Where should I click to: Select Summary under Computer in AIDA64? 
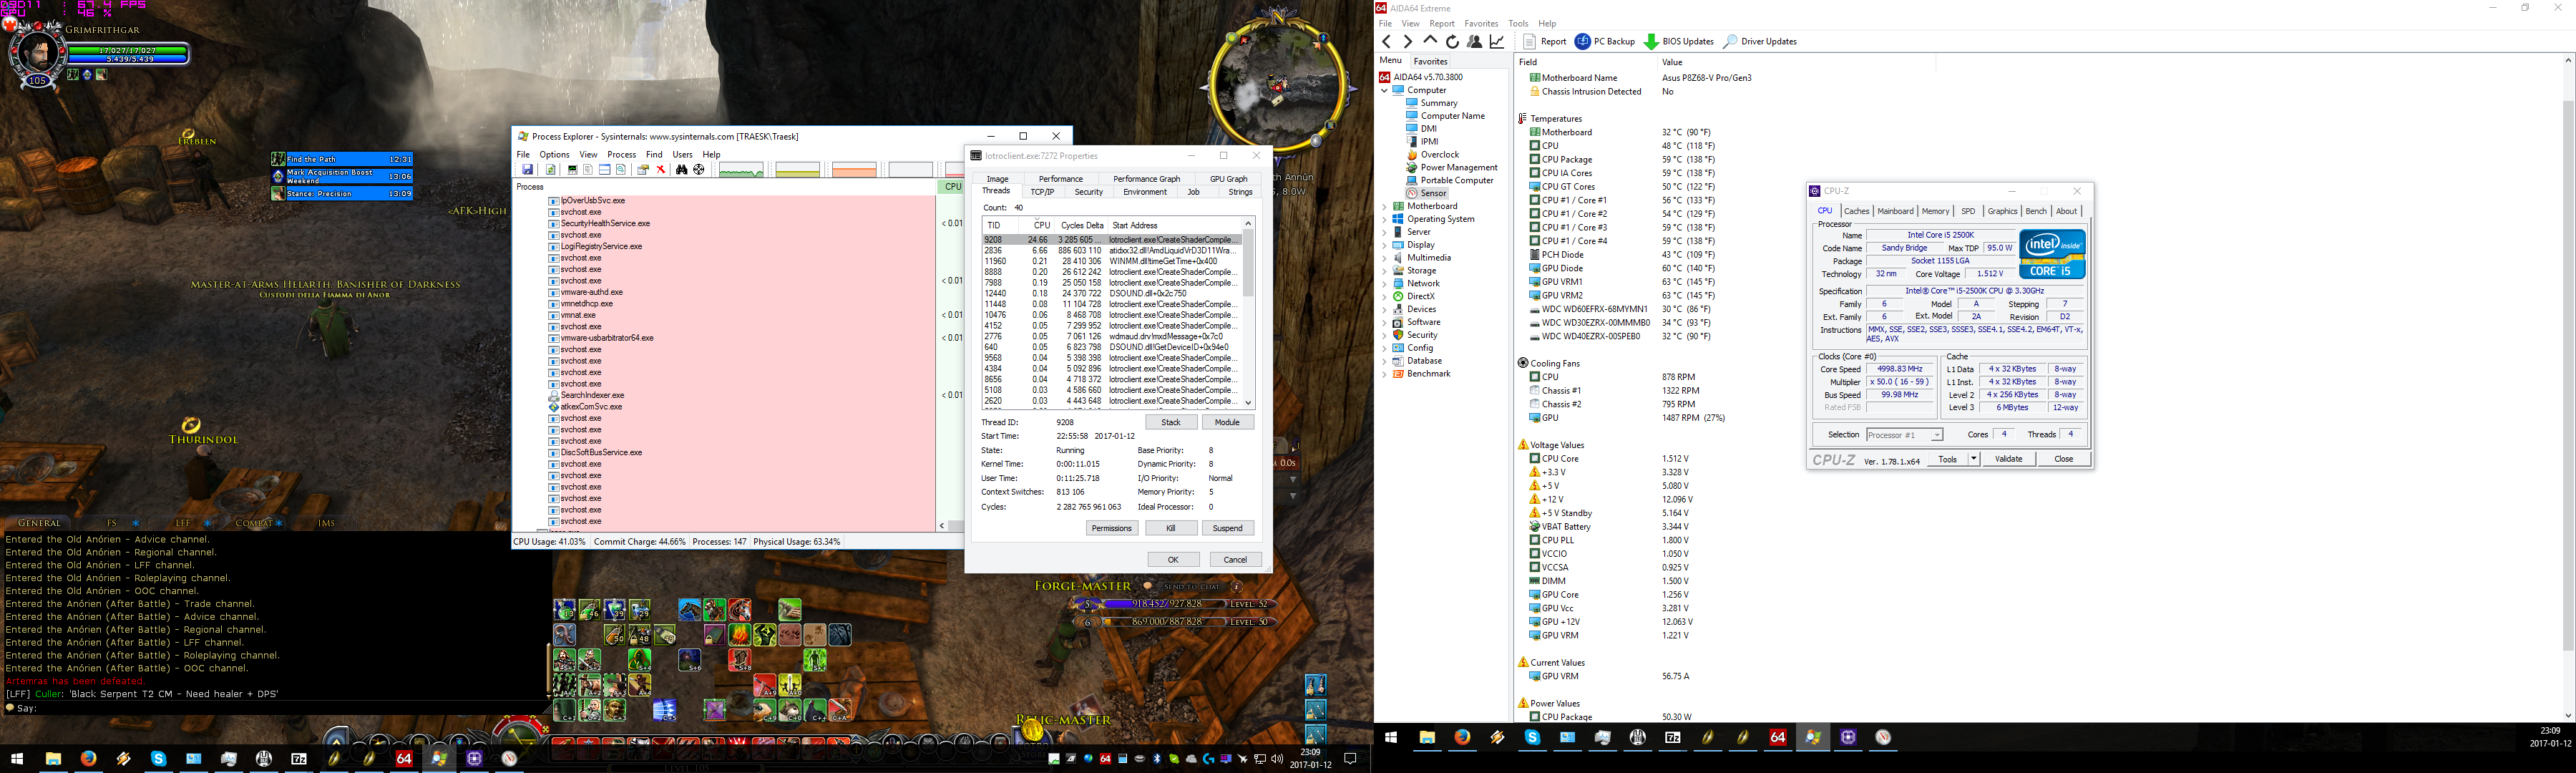(1439, 103)
